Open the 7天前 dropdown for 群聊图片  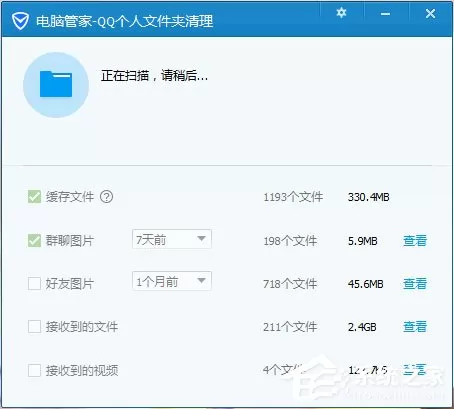[x=172, y=239]
